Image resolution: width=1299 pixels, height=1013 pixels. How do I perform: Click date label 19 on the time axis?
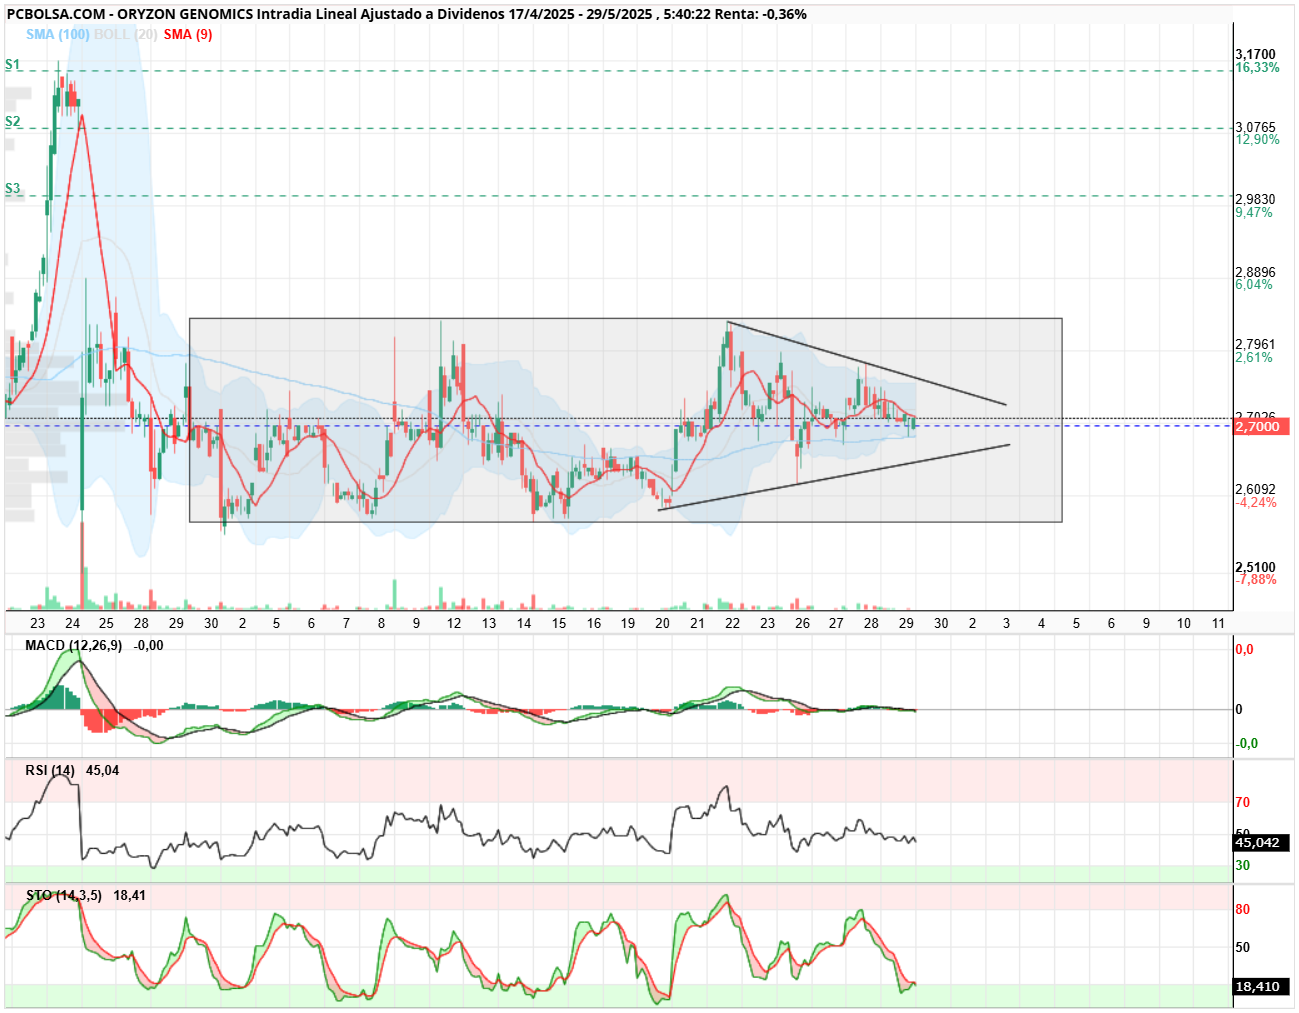[628, 623]
